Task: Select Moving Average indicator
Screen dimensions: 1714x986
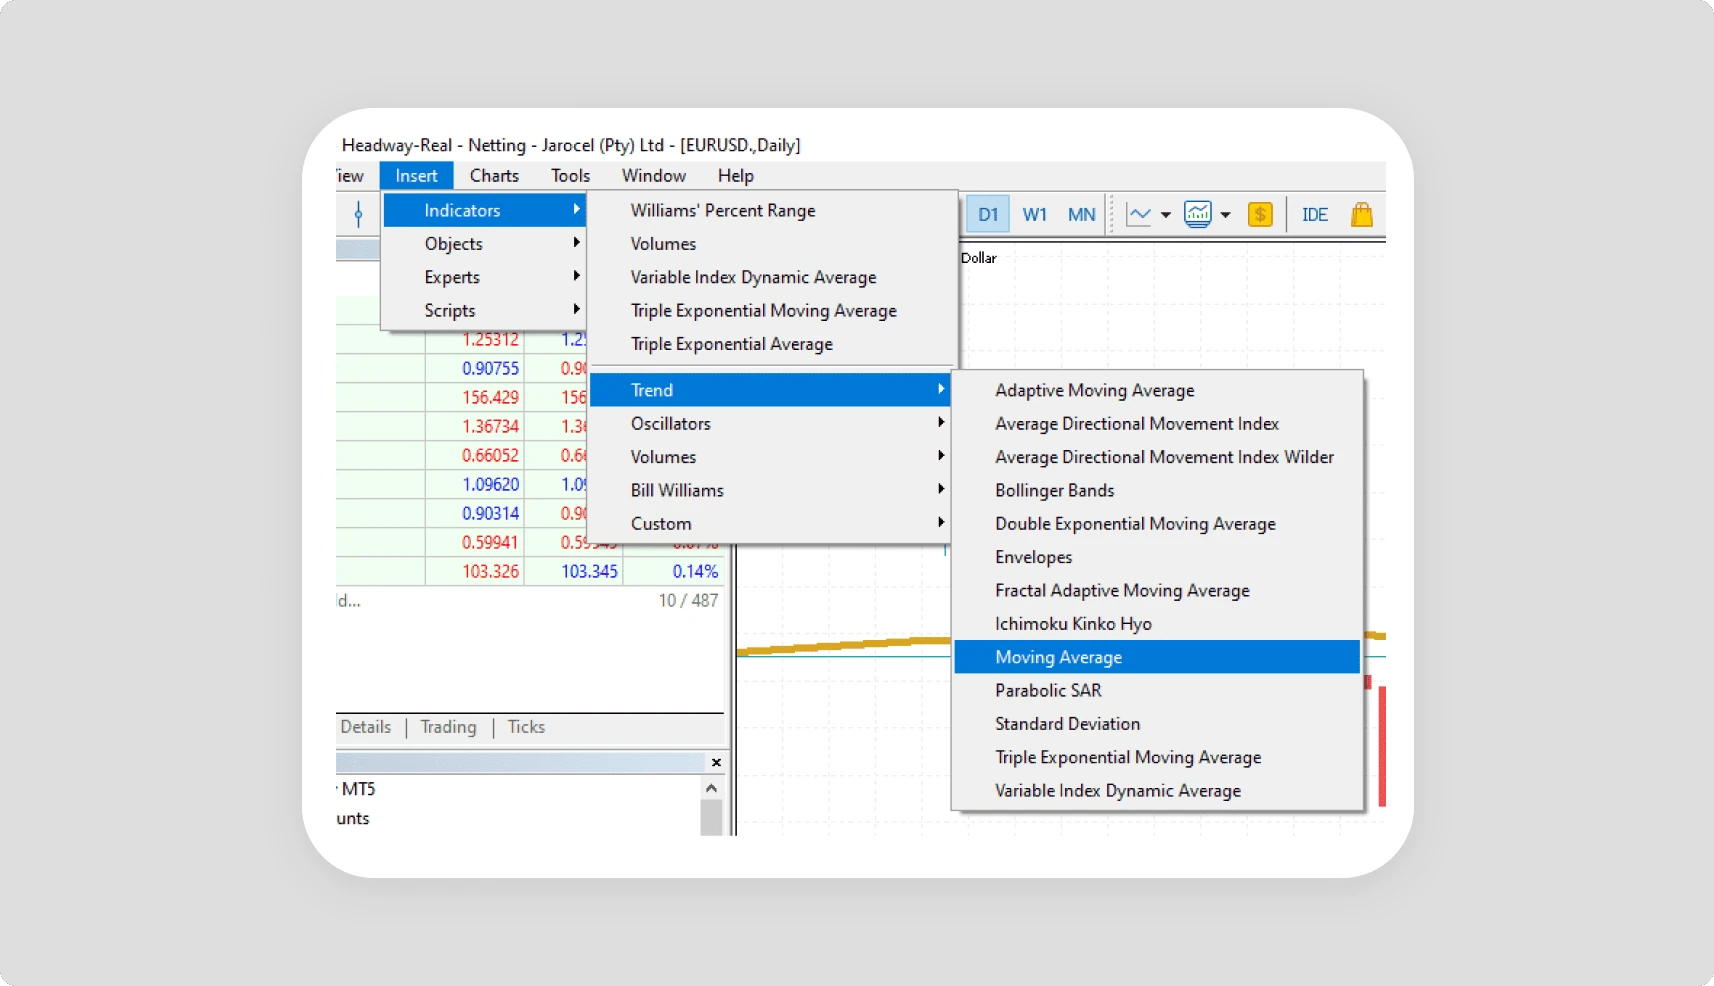Action: (x=1157, y=657)
